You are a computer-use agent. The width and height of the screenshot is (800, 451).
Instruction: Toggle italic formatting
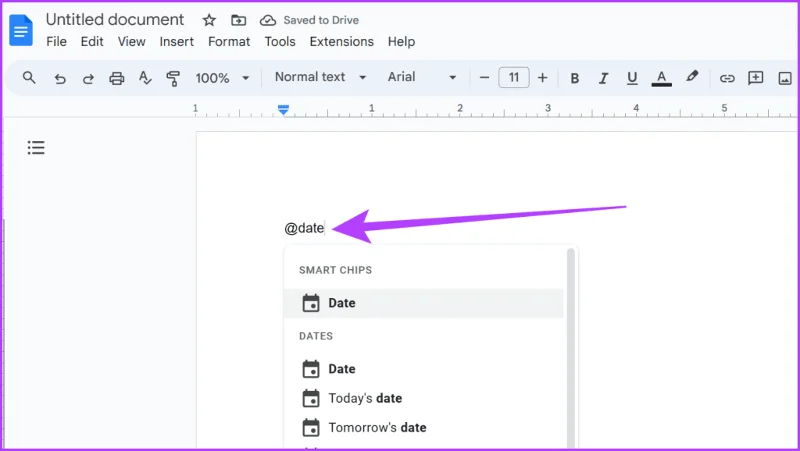pos(603,78)
